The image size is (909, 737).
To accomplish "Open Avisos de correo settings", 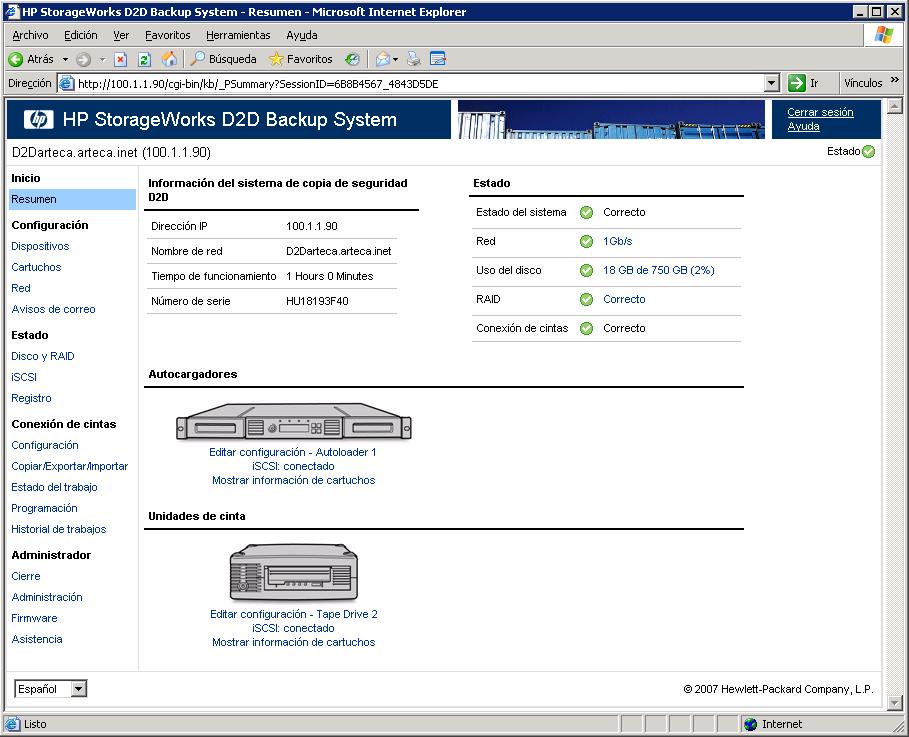I will [x=53, y=310].
